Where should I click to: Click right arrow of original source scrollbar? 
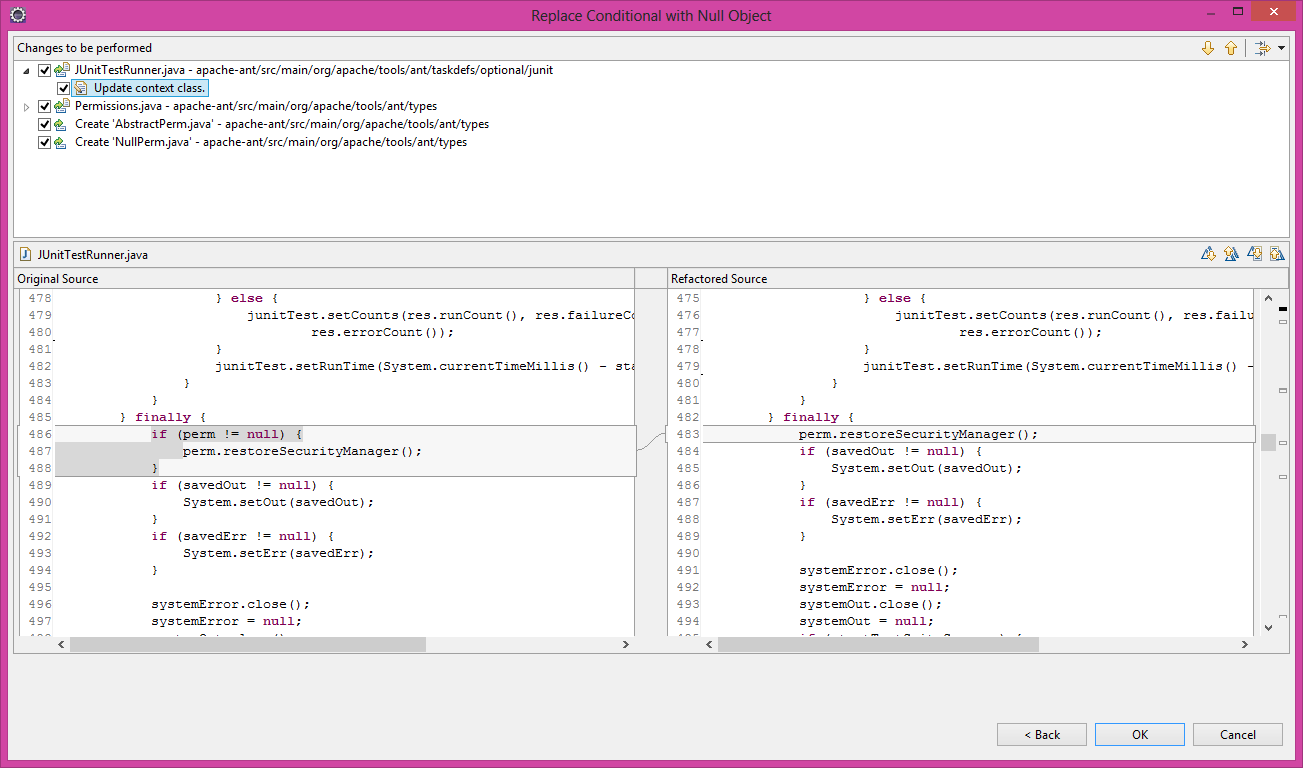coord(626,645)
